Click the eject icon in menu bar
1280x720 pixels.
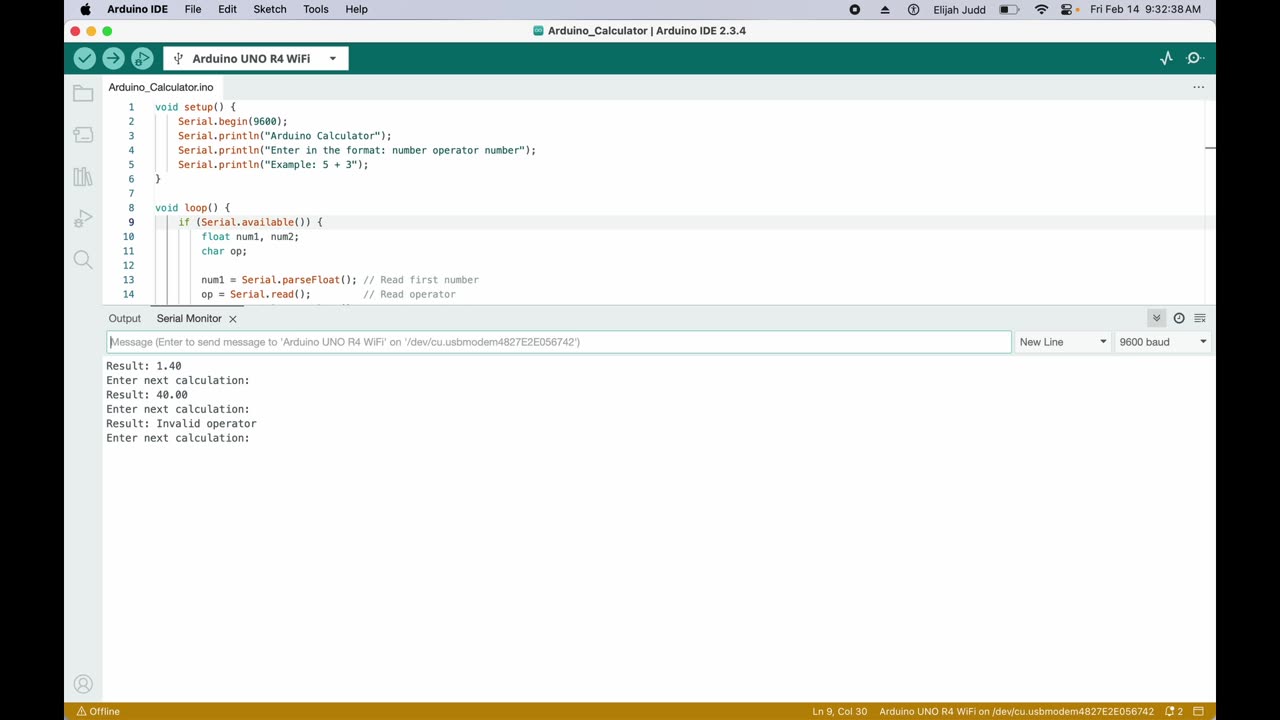[885, 9]
